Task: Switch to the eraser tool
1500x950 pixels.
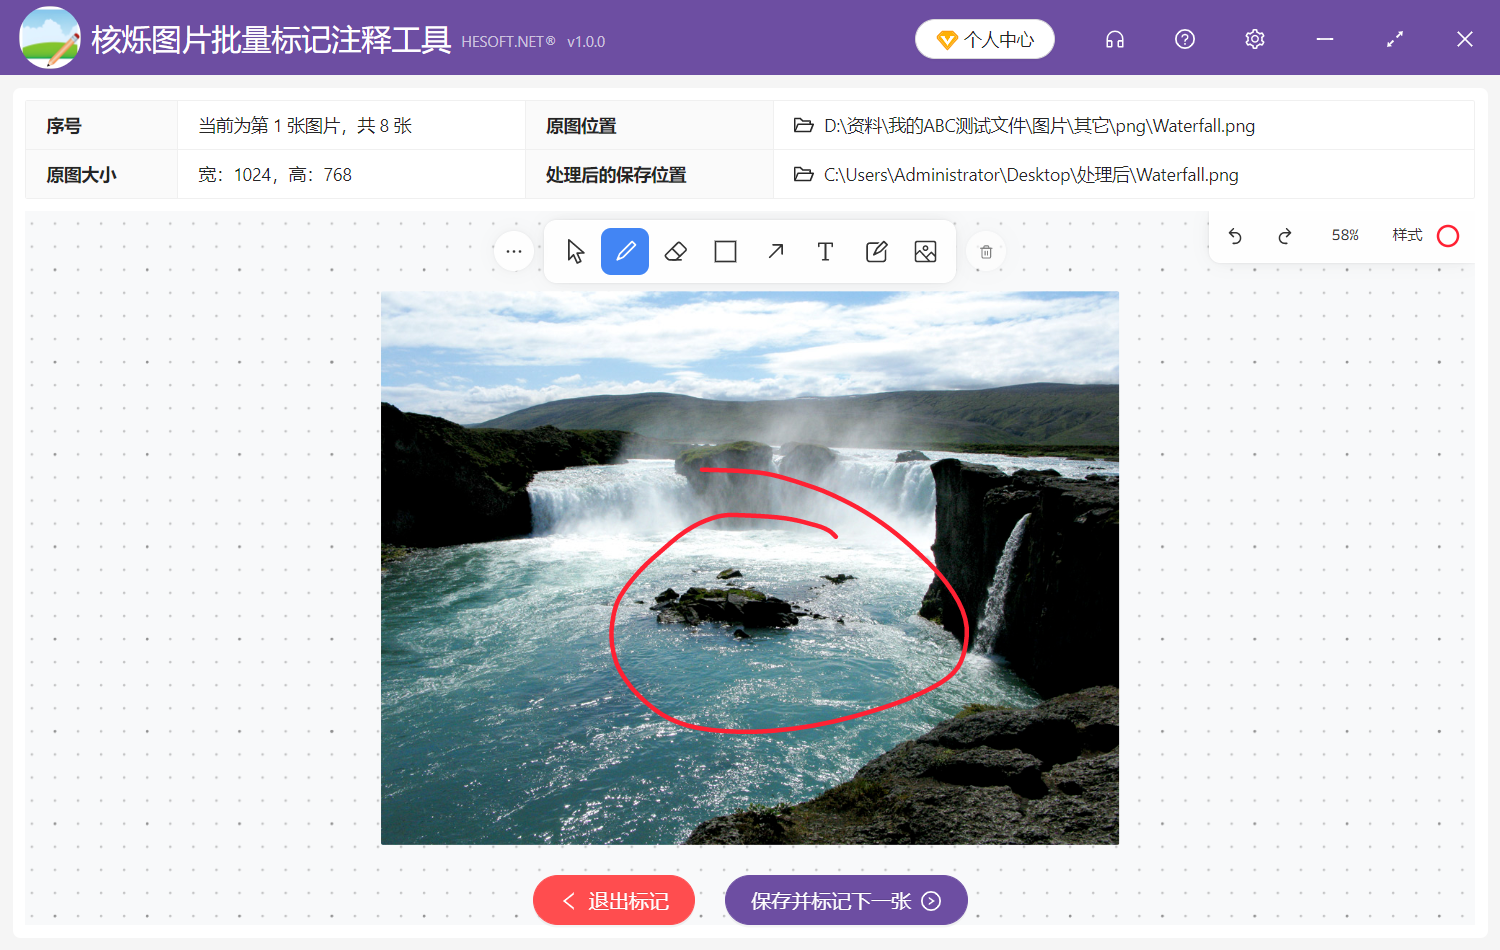Action: tap(675, 251)
